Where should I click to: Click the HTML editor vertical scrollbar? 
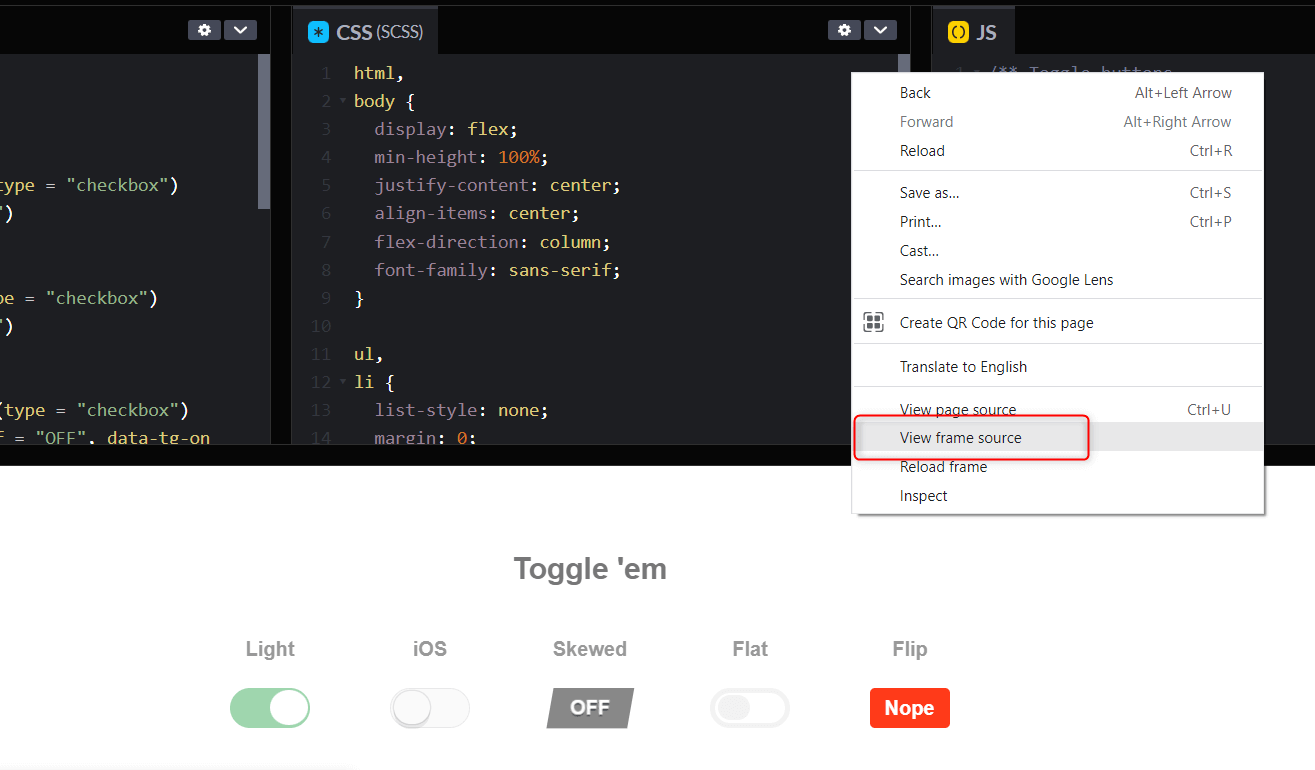264,132
